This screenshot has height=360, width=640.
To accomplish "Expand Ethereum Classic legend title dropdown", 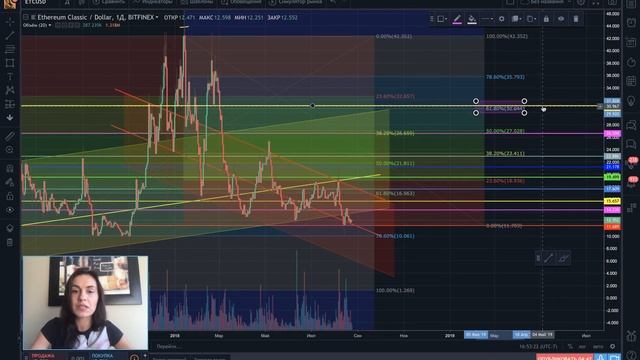I will point(157,18).
